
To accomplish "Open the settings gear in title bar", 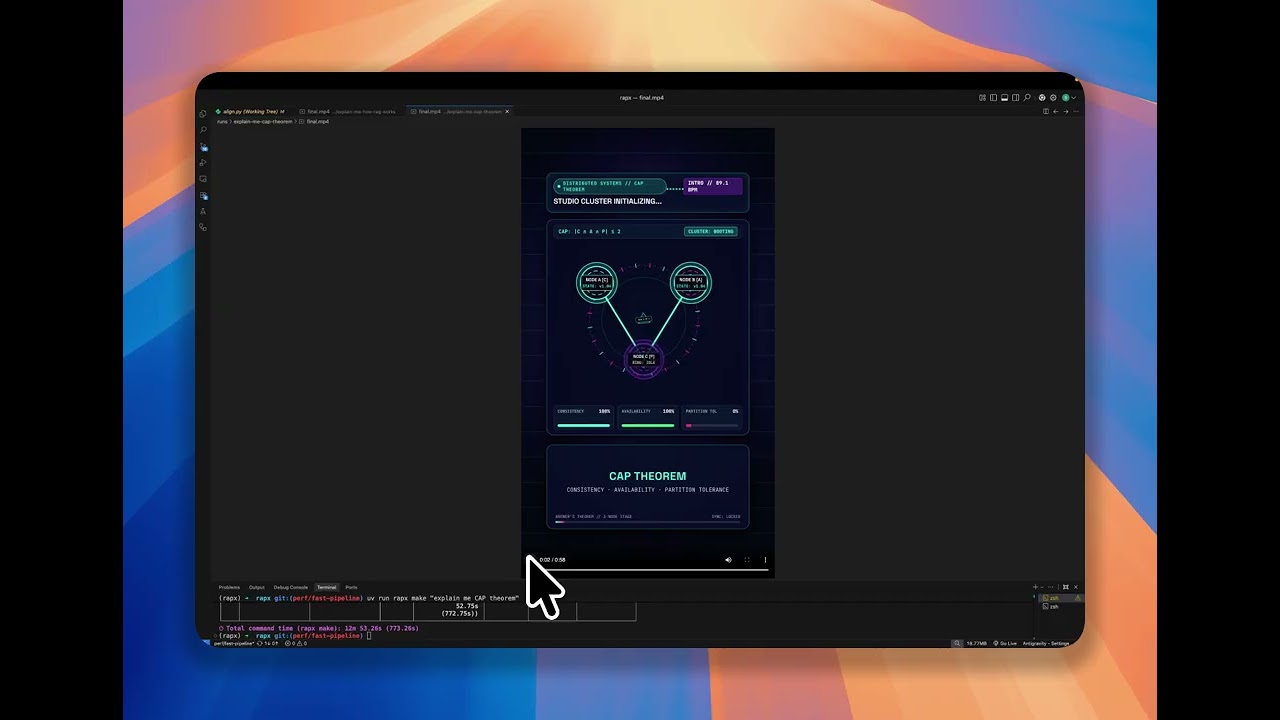I will pos(1053,98).
